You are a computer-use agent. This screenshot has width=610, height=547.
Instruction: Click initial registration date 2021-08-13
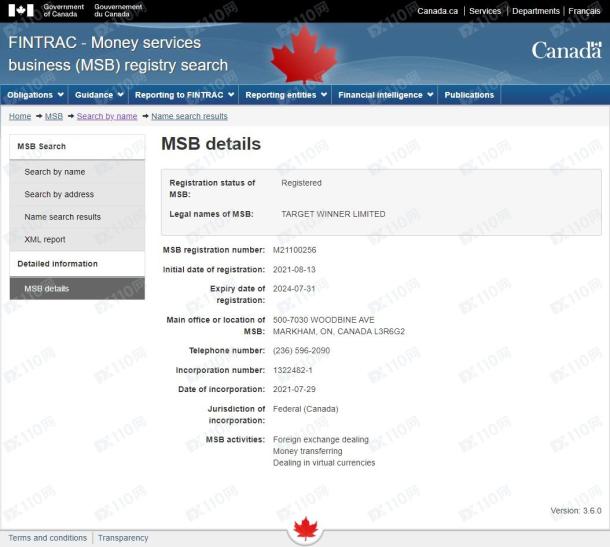pyautogui.click(x=294, y=269)
